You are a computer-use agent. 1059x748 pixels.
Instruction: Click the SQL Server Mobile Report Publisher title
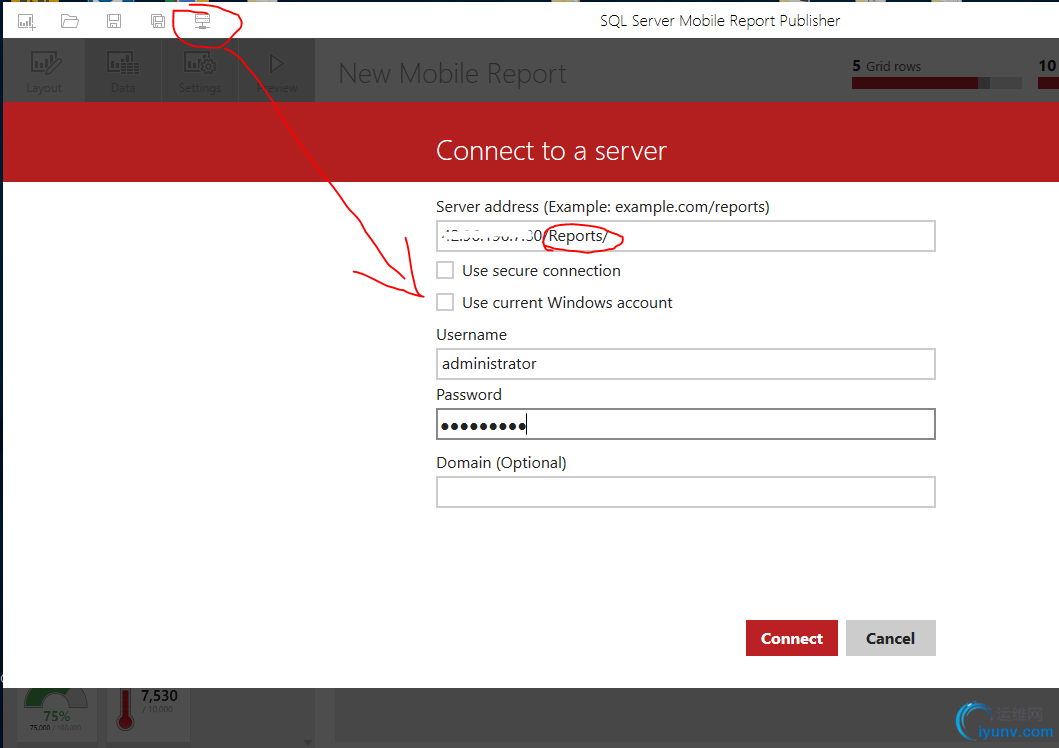point(720,21)
